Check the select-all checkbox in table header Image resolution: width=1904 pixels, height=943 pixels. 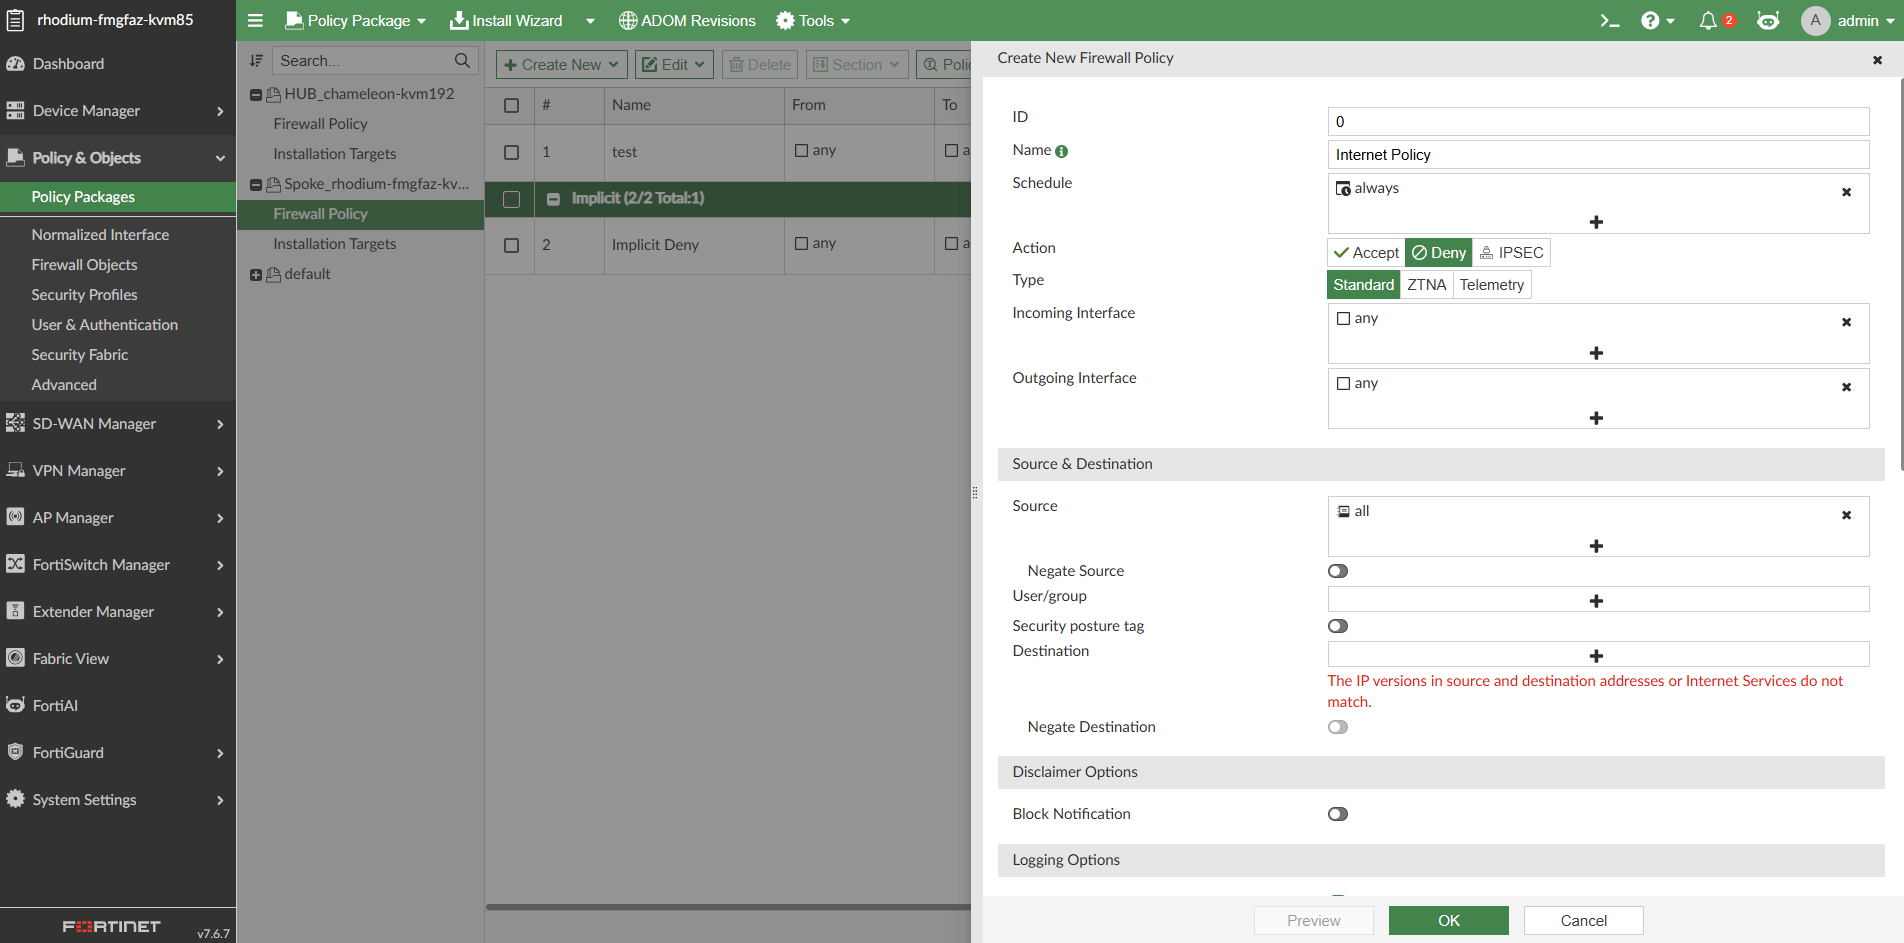tap(511, 105)
